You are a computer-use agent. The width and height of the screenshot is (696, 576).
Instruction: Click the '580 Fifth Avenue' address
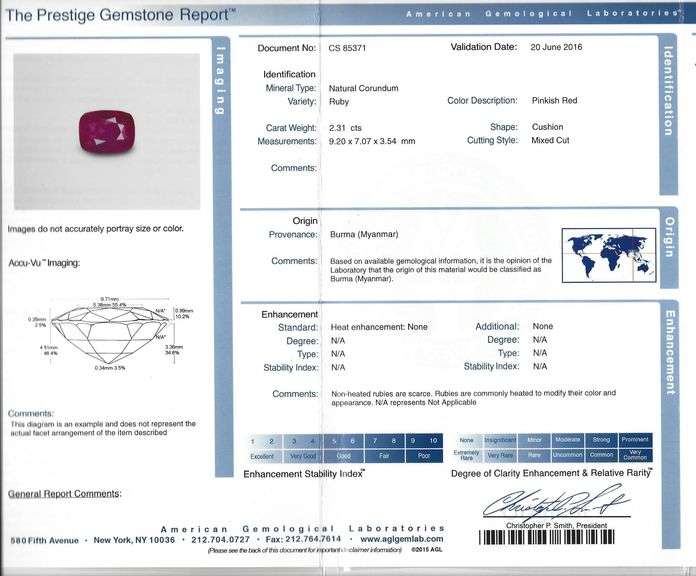point(44,540)
